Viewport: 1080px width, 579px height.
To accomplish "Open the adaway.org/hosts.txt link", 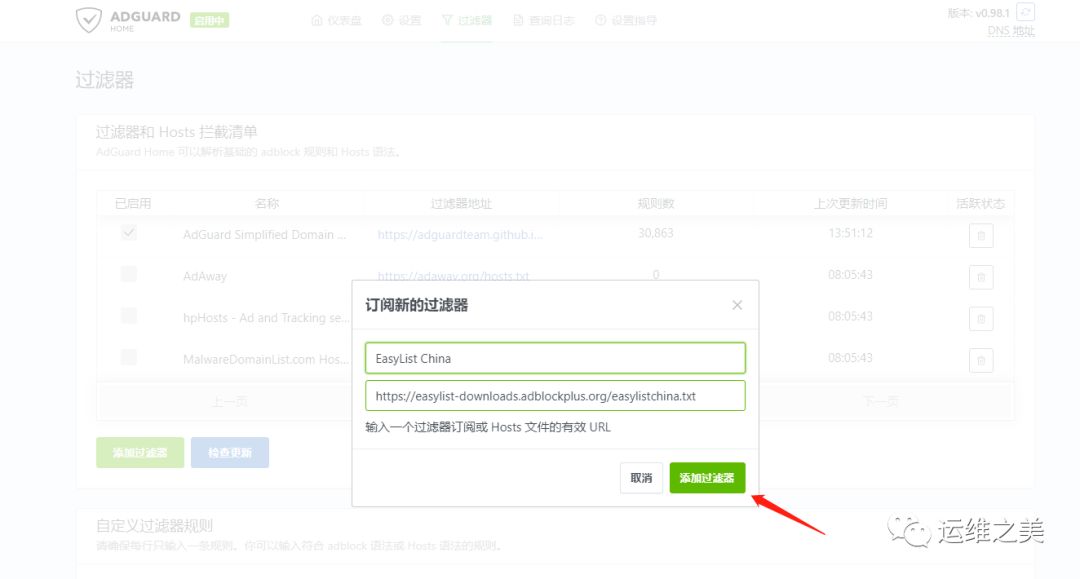I will point(453,276).
